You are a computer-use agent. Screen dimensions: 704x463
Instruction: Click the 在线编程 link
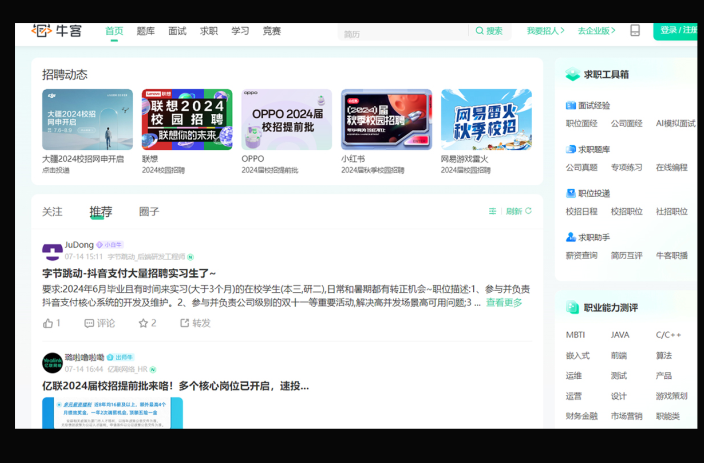(x=672, y=168)
